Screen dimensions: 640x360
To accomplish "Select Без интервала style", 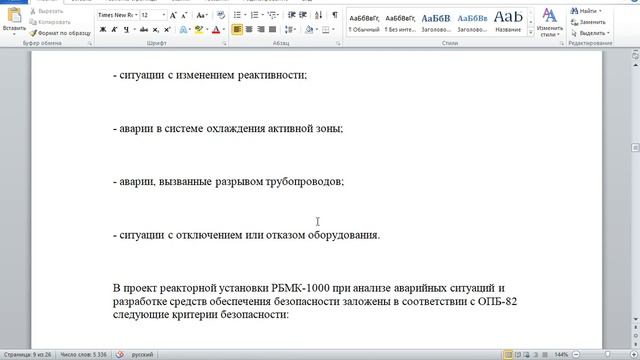I will pos(400,22).
